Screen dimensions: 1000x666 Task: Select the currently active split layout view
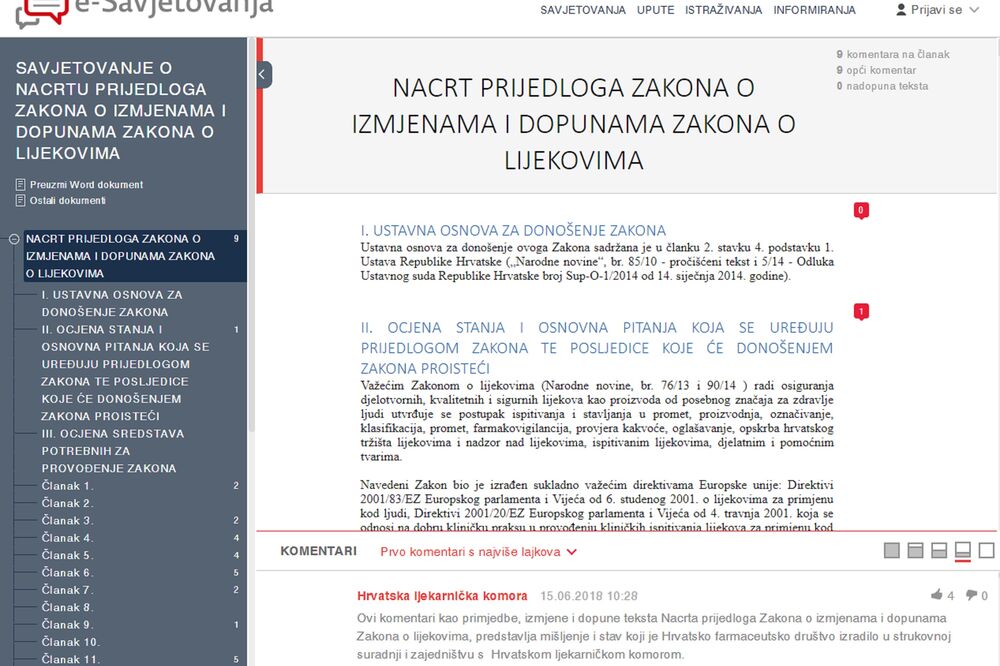click(x=962, y=550)
